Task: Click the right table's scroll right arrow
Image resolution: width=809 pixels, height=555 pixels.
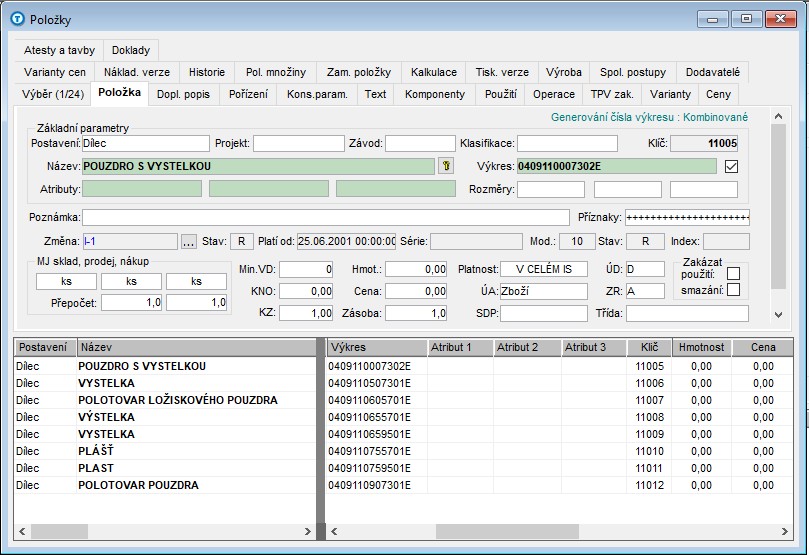Action: [785, 531]
